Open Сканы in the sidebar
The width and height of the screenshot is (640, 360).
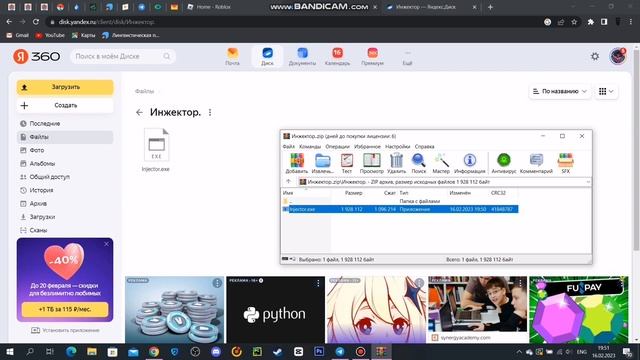click(65, 230)
